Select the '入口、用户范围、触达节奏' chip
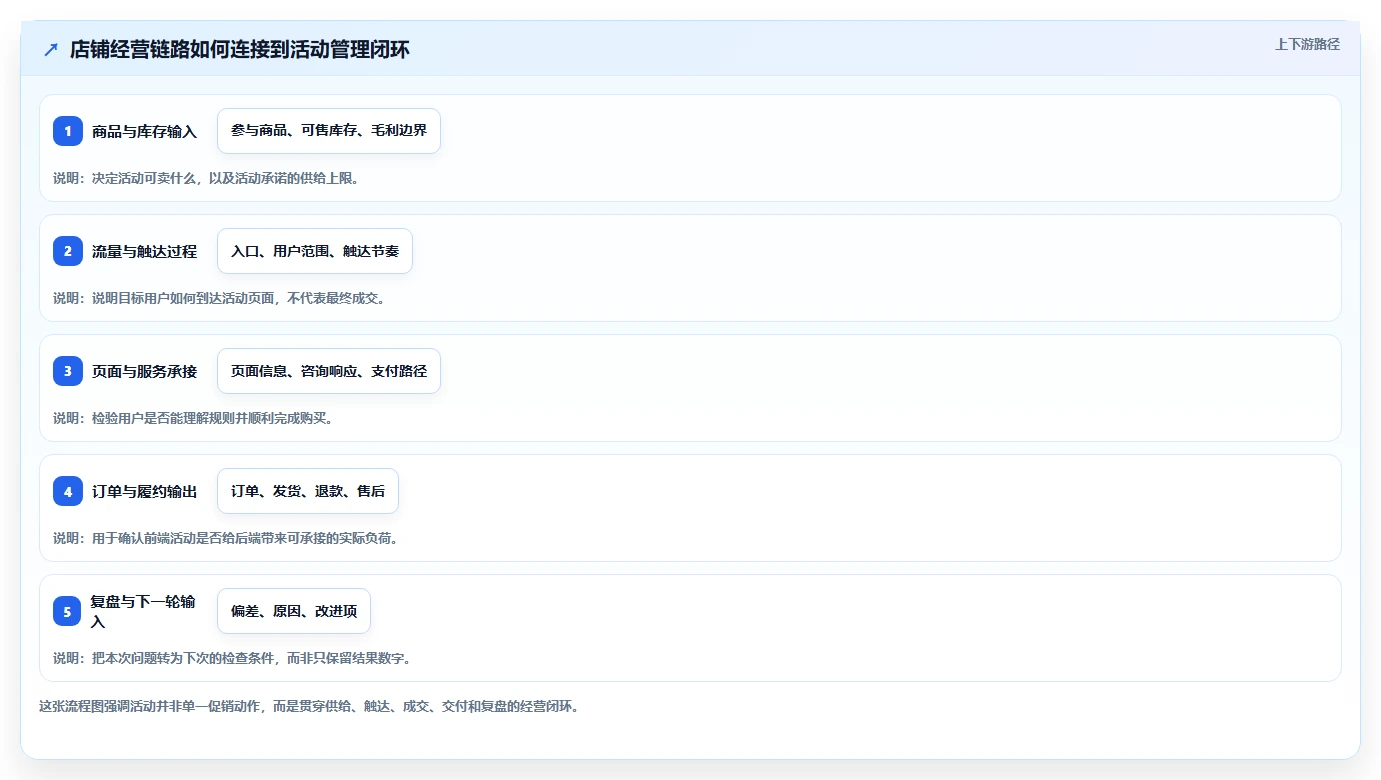The height and width of the screenshot is (780, 1381). point(315,251)
